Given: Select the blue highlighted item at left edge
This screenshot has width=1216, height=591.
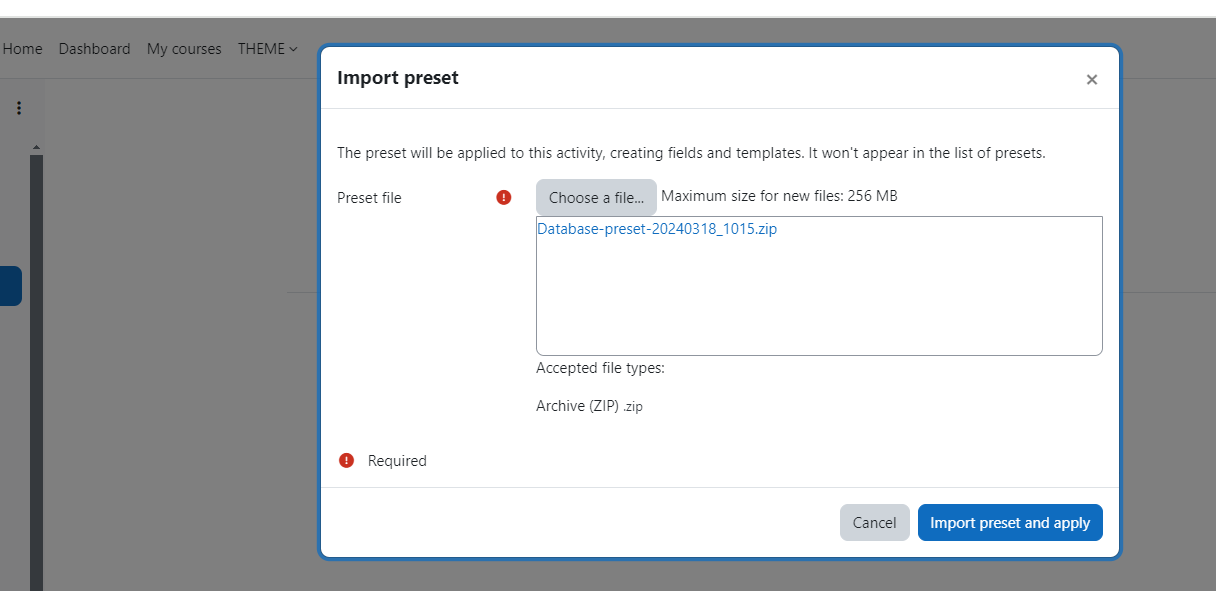Looking at the screenshot, I should click(10, 286).
